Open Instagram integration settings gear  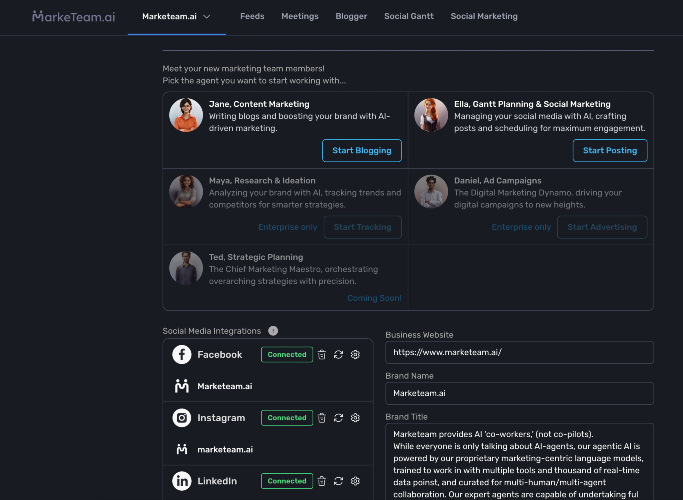pos(355,418)
